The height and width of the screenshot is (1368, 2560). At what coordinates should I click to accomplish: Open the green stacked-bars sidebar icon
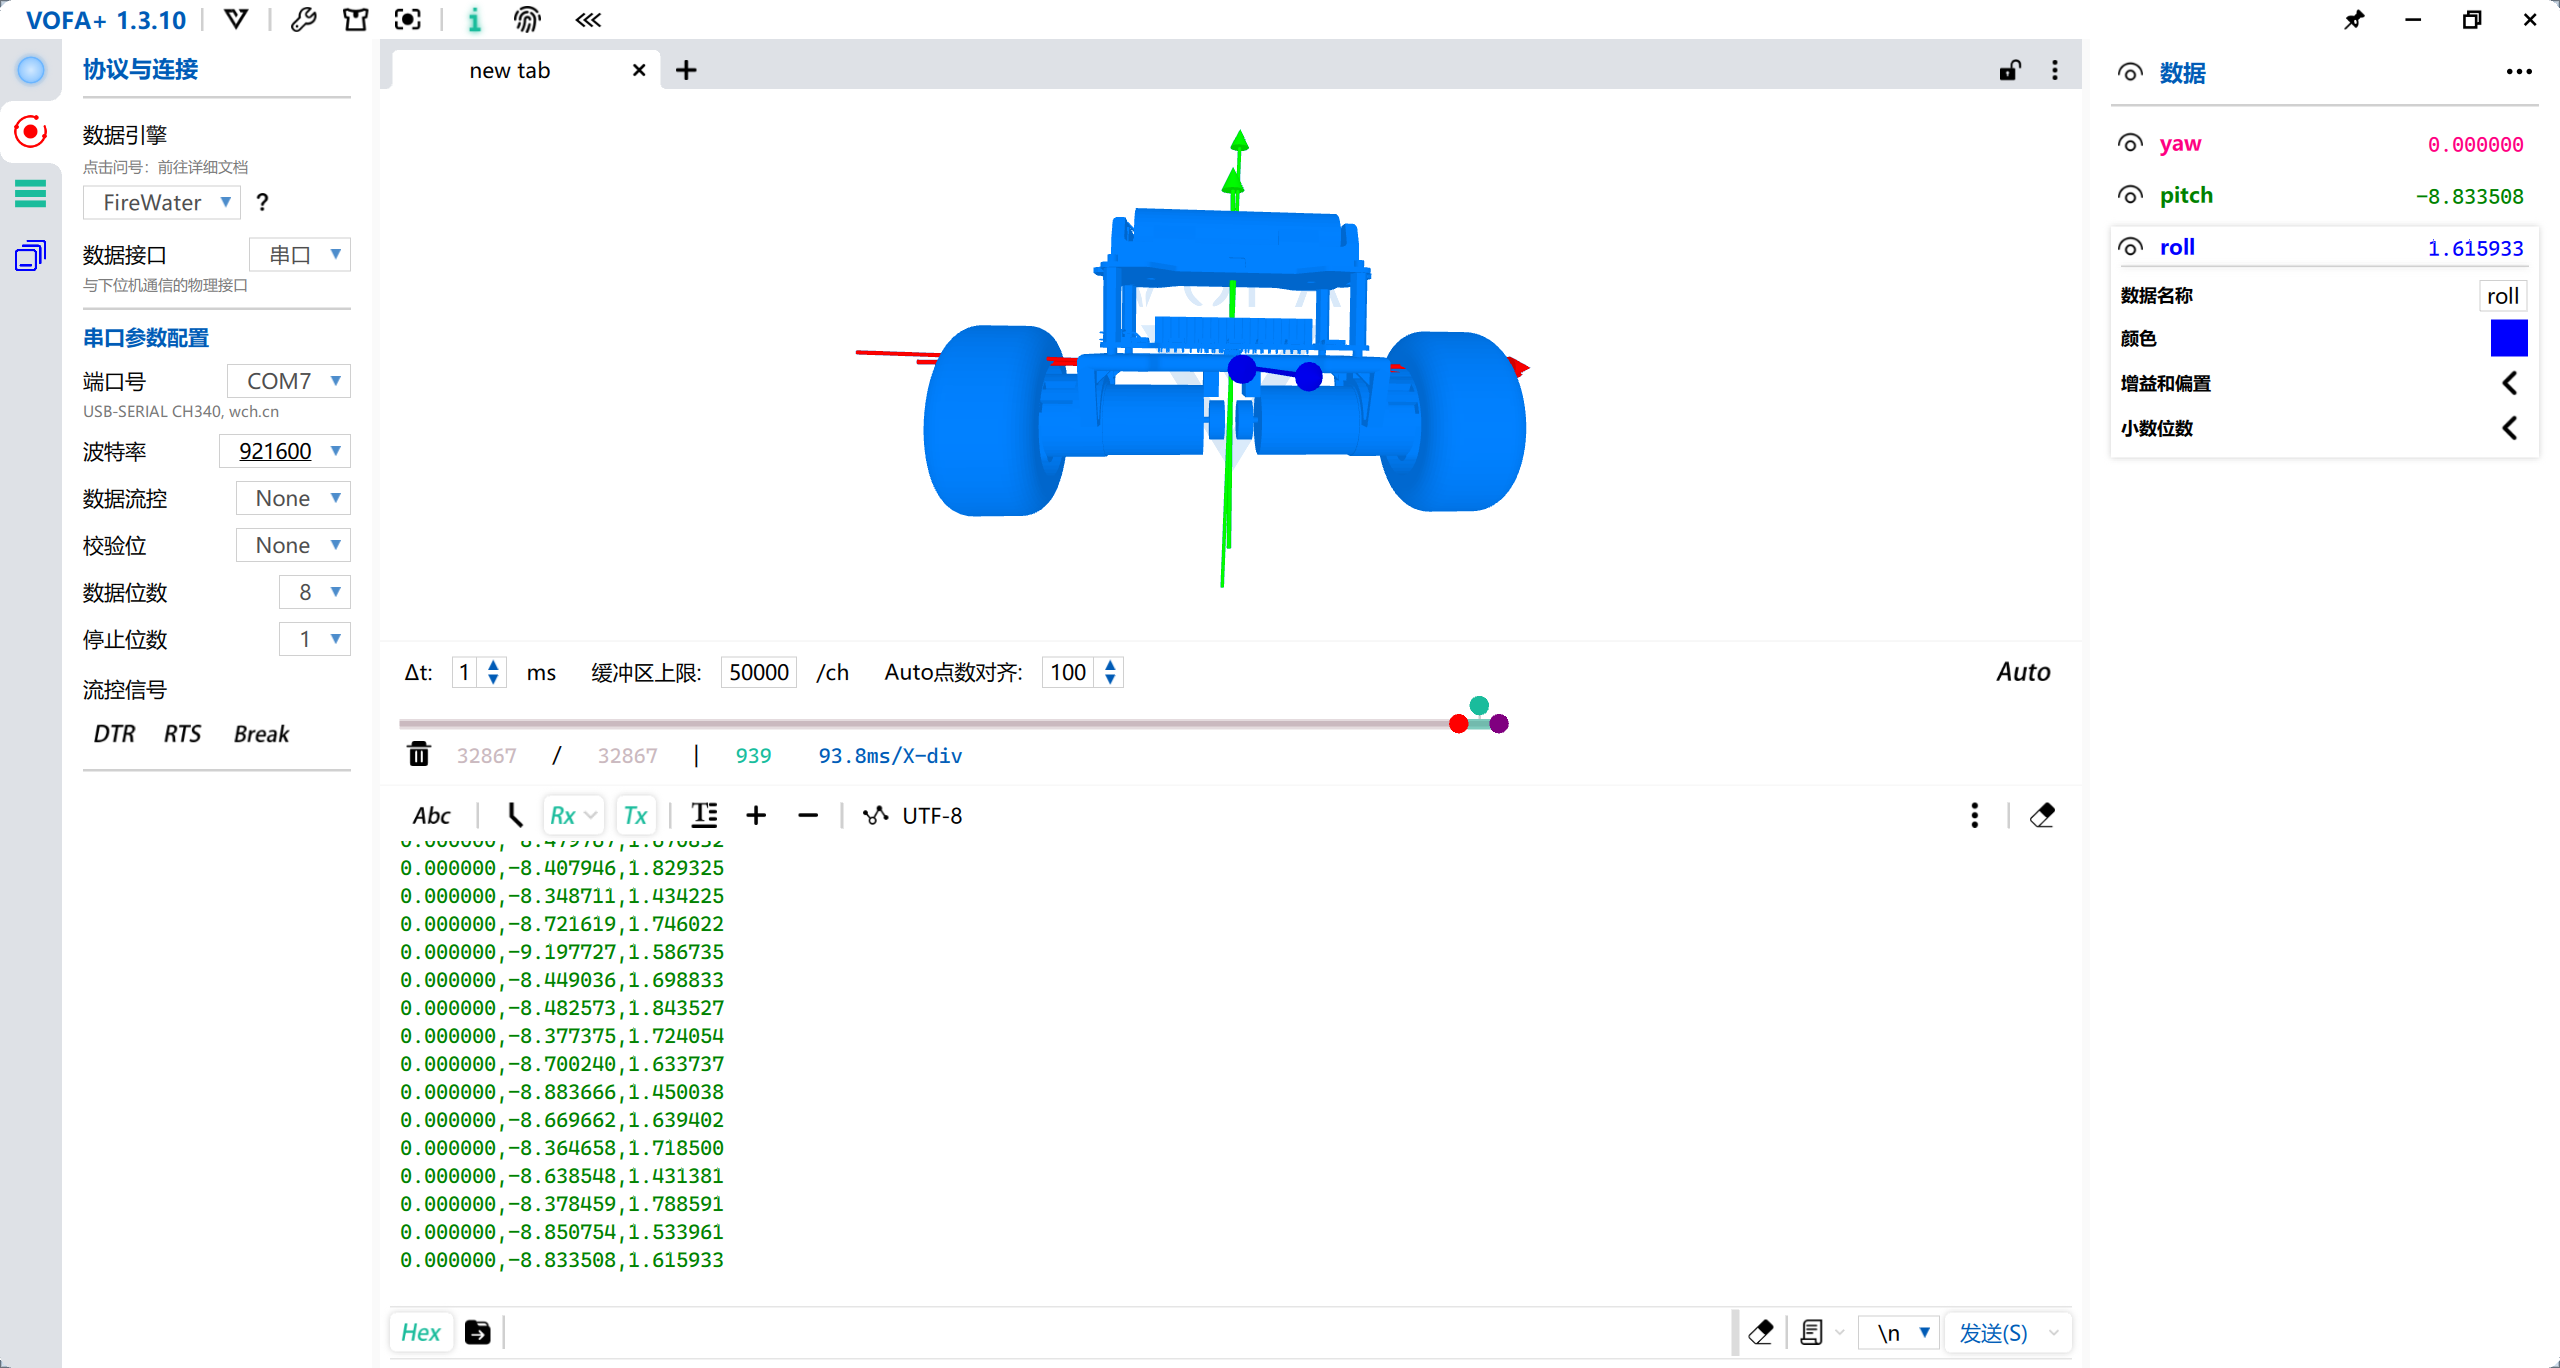(x=31, y=193)
